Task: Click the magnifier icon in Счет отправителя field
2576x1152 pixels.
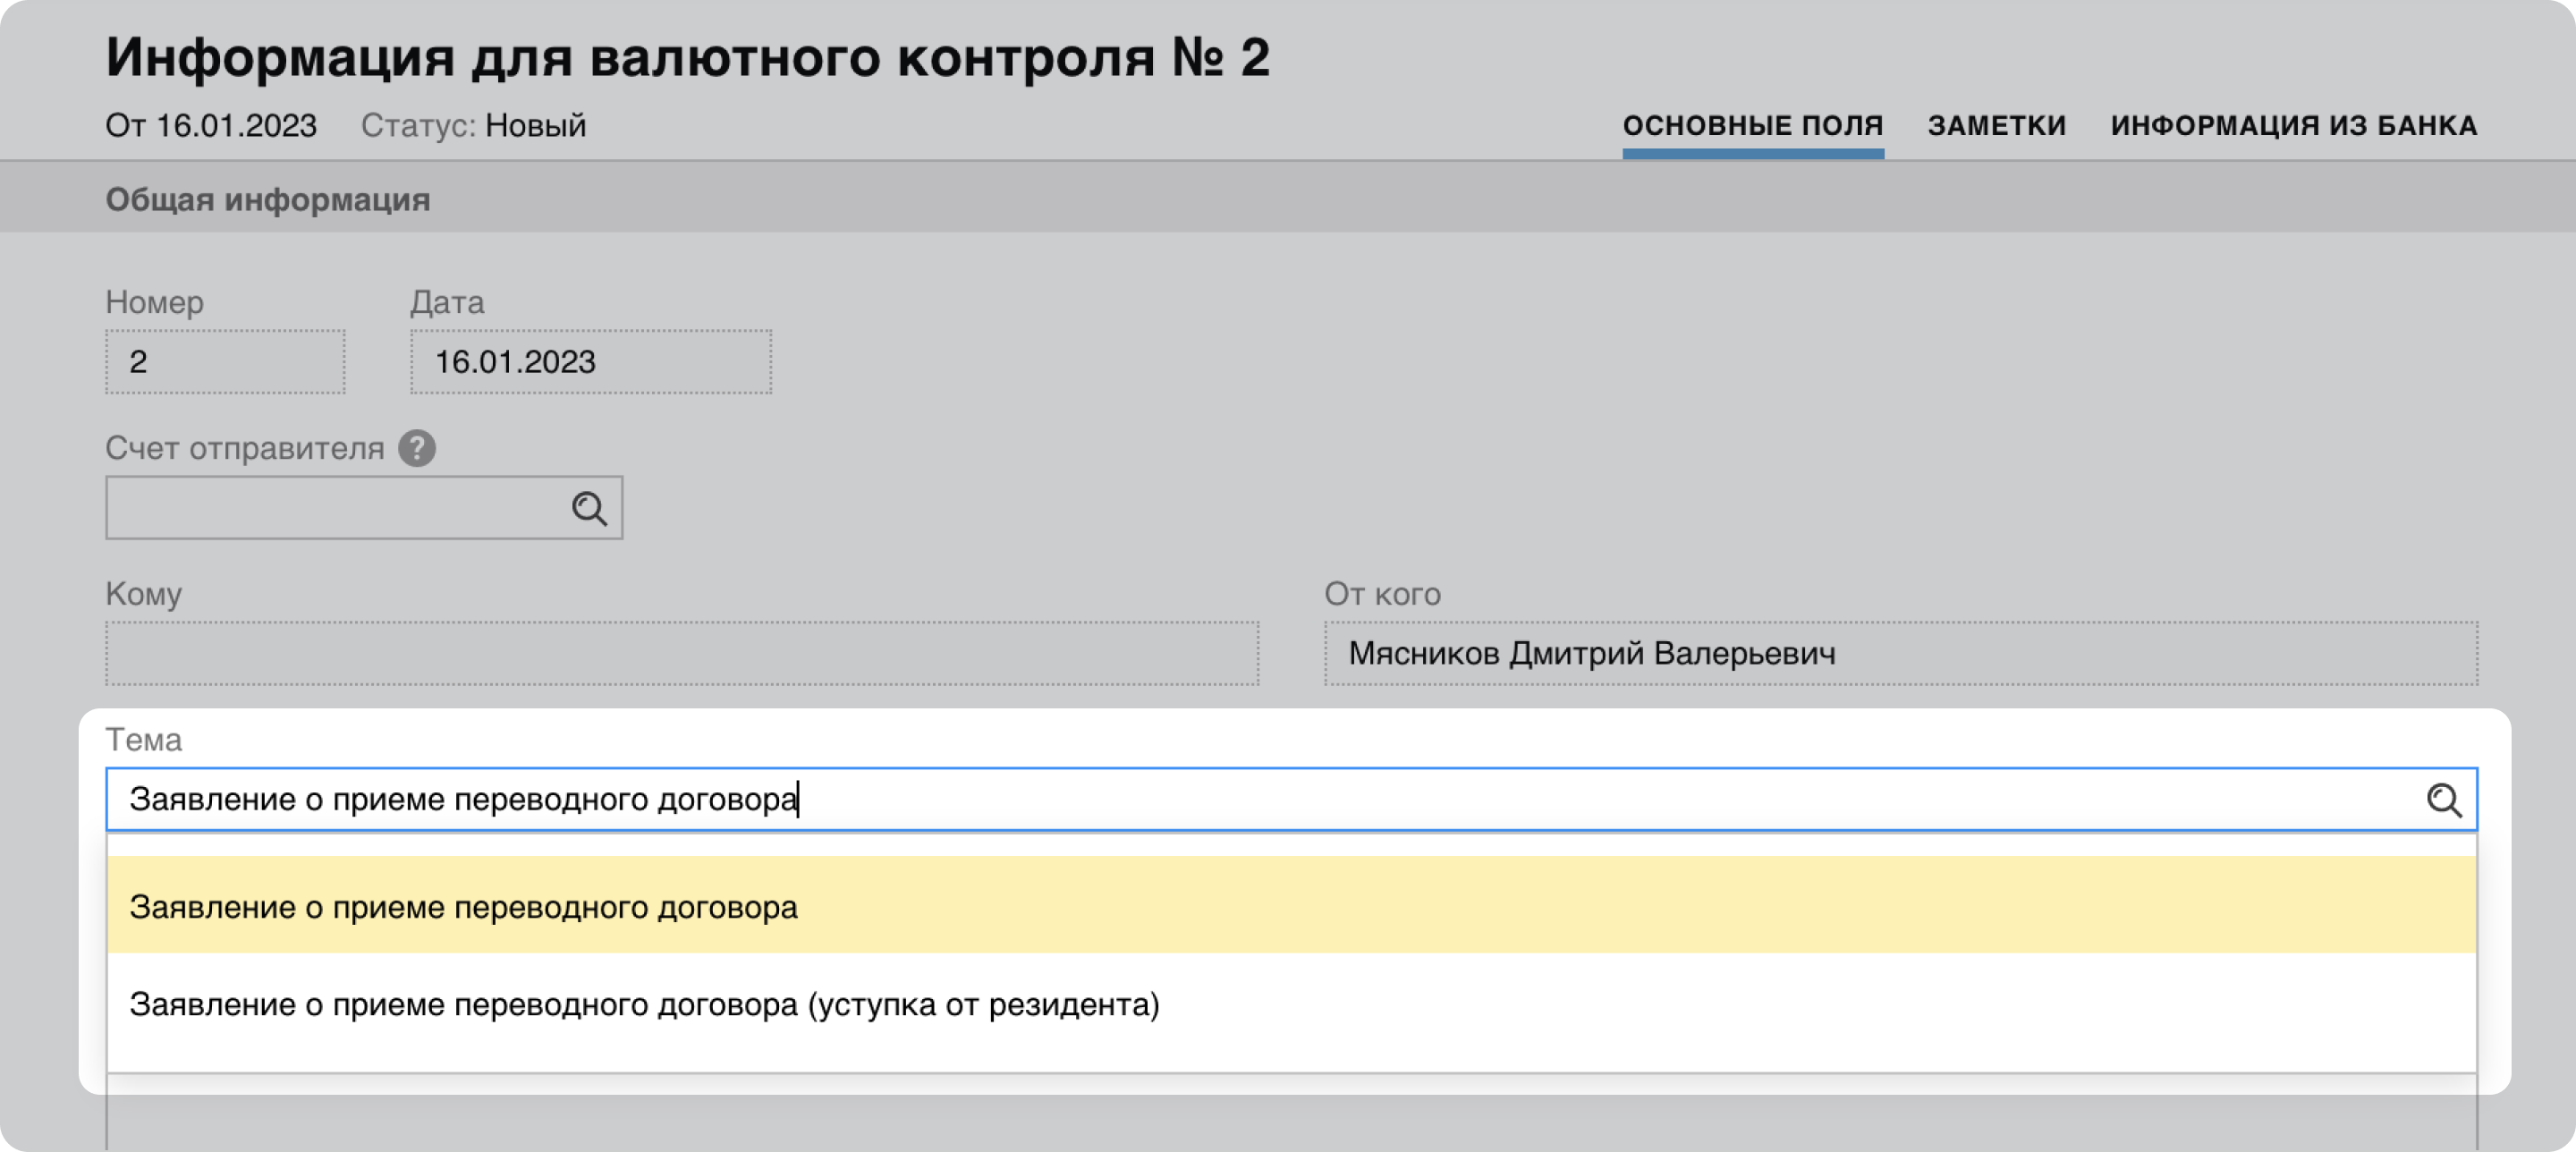Action: click(x=589, y=508)
